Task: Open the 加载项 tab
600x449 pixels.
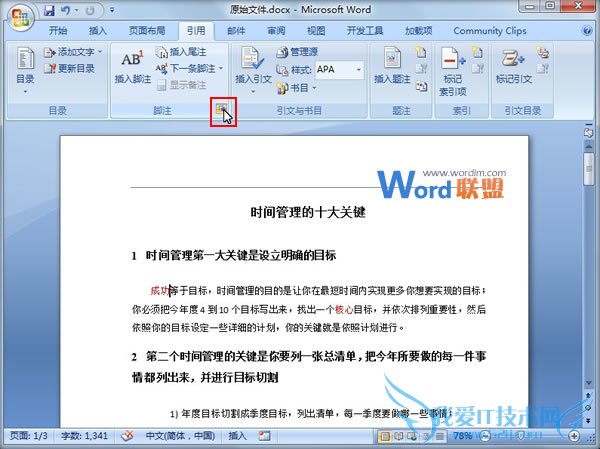Action: [419, 31]
